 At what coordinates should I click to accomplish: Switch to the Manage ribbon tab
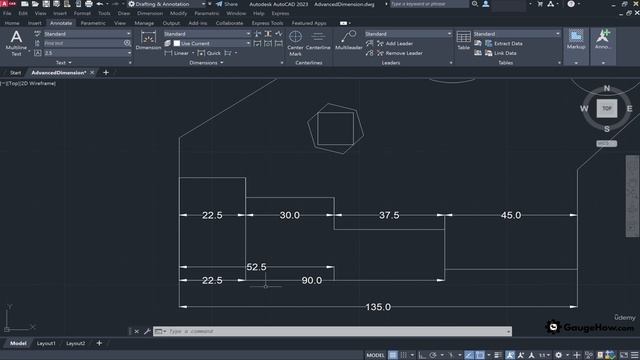[x=144, y=23]
